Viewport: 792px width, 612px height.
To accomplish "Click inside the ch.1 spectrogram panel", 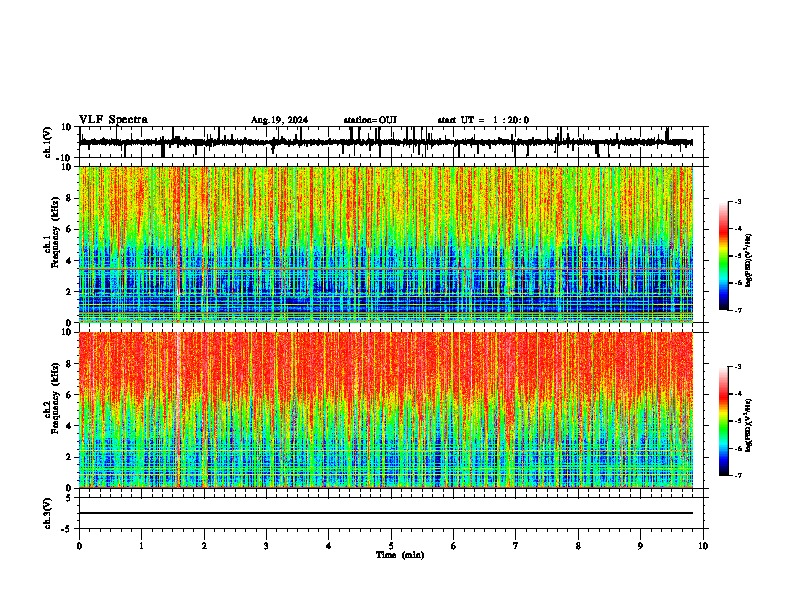I will point(386,244).
